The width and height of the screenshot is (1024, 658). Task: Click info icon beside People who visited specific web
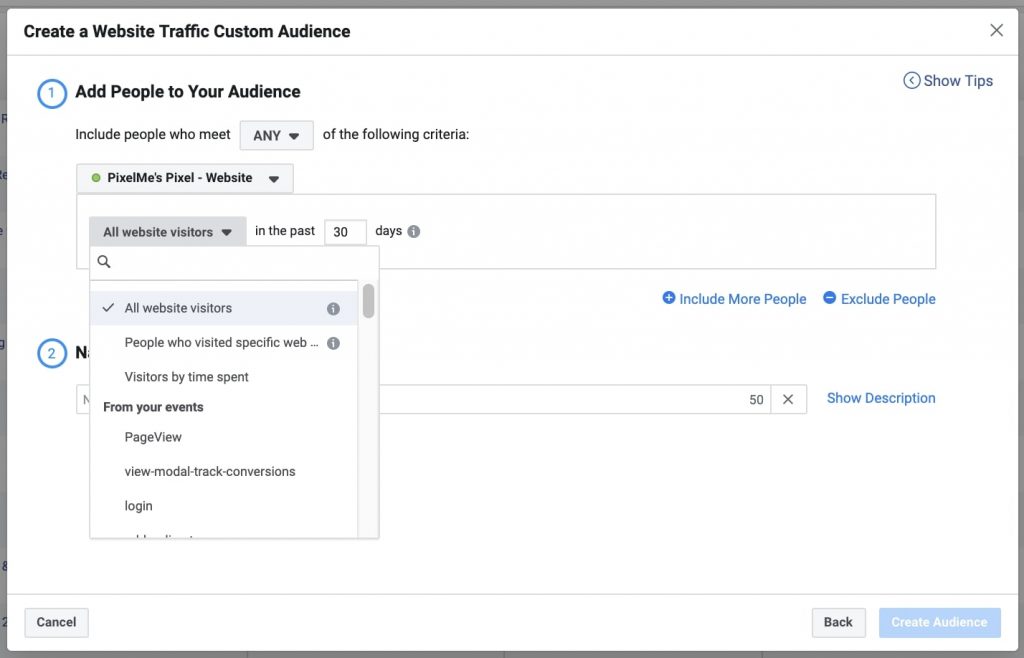coord(334,343)
